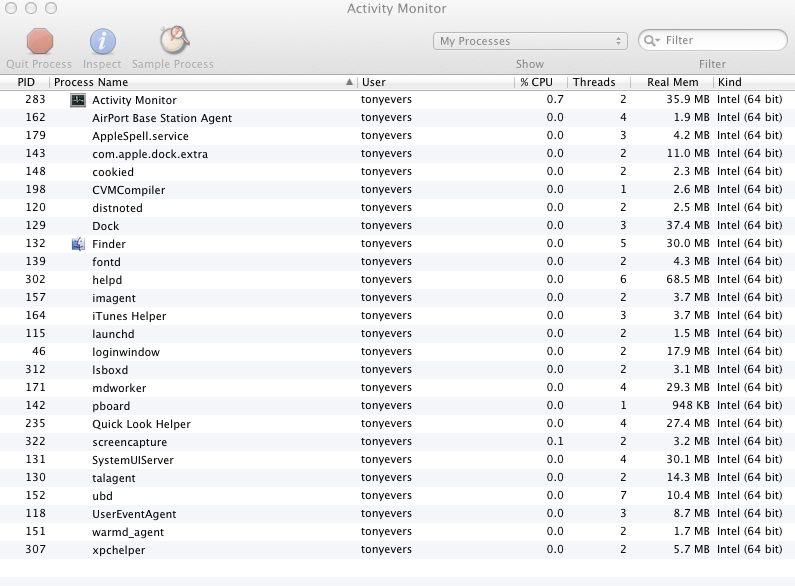Image resolution: width=795 pixels, height=586 pixels.
Task: Select the Quick Look Helper process
Action: pos(398,424)
